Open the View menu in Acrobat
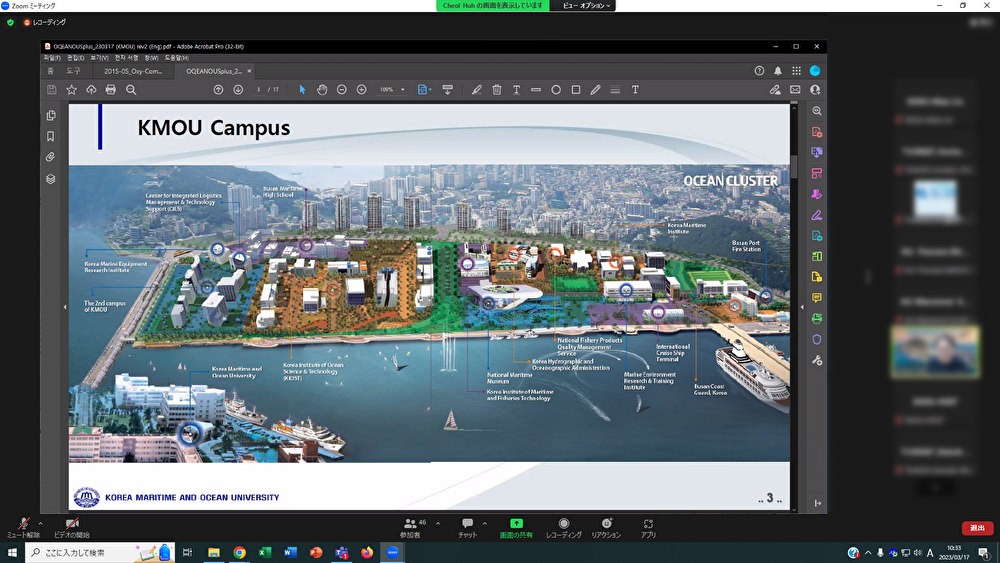The image size is (1000, 563). coord(99,58)
